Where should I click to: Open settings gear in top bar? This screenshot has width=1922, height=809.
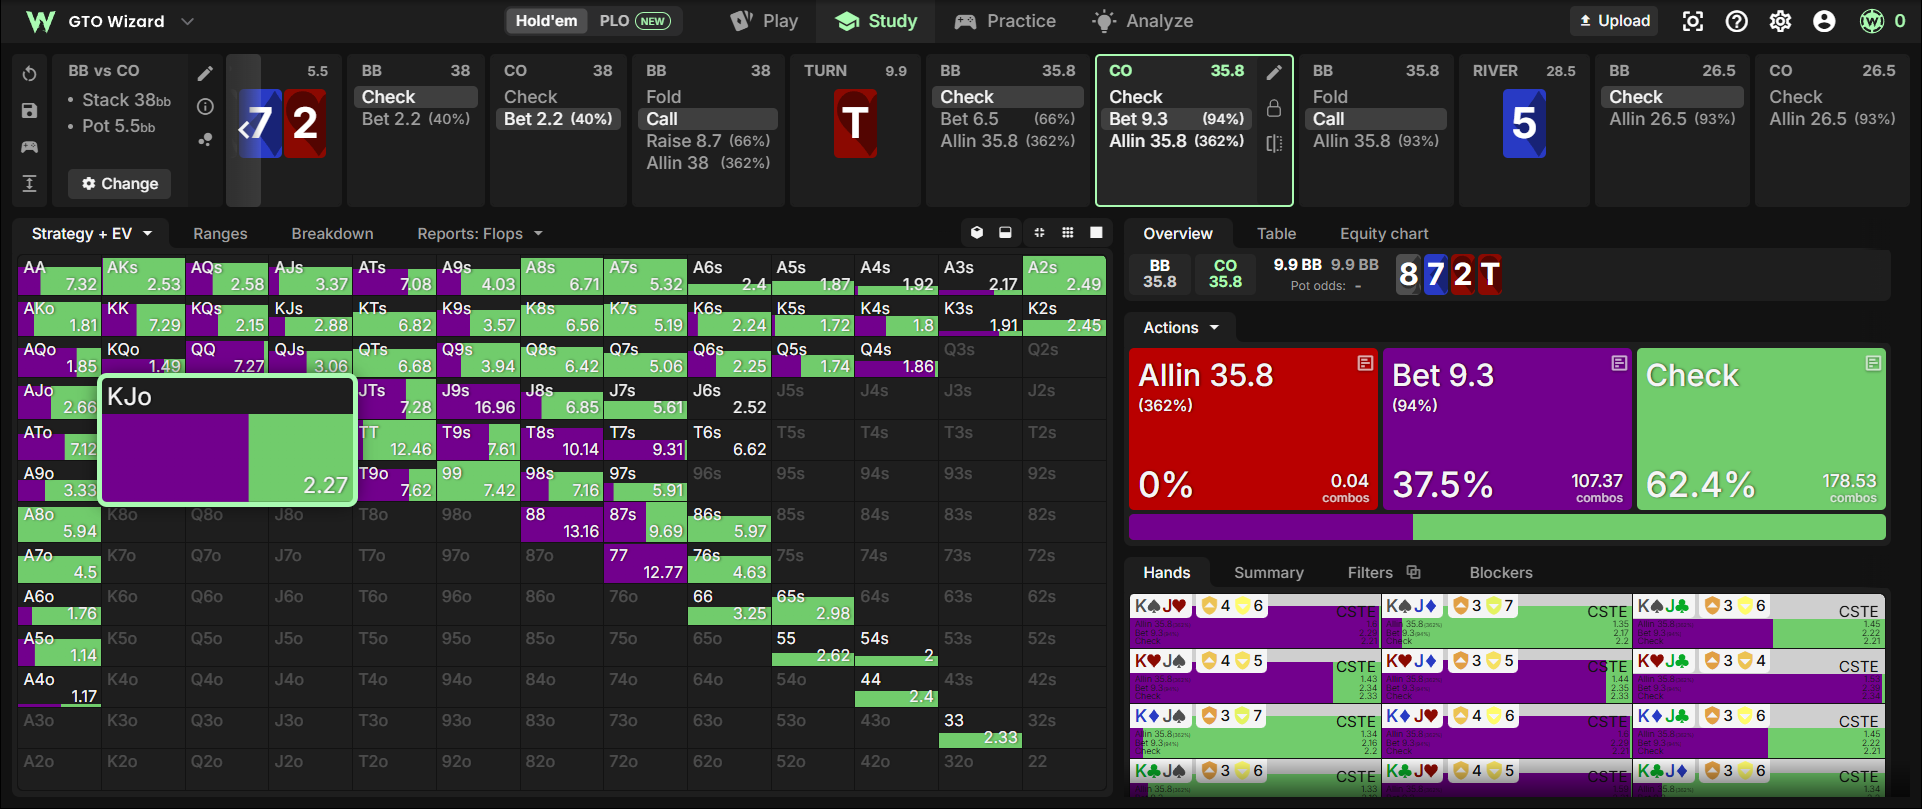[x=1780, y=21]
